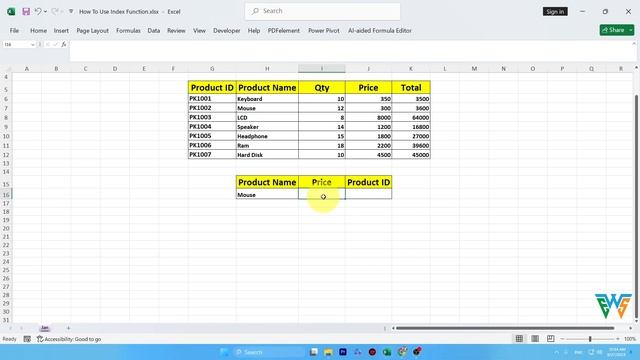Image resolution: width=640 pixels, height=360 pixels.
Task: Select the Mouse cell in lookup table
Action: pos(267,195)
